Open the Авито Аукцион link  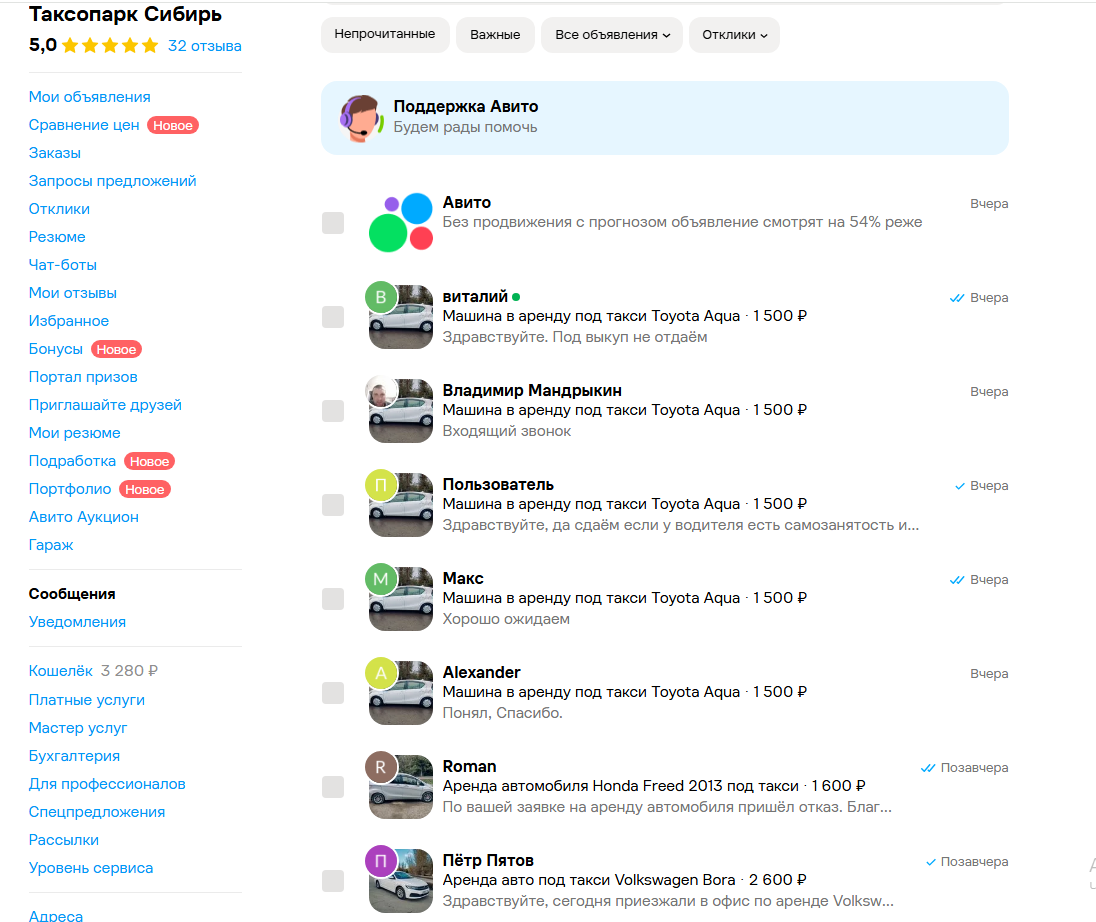pos(84,517)
